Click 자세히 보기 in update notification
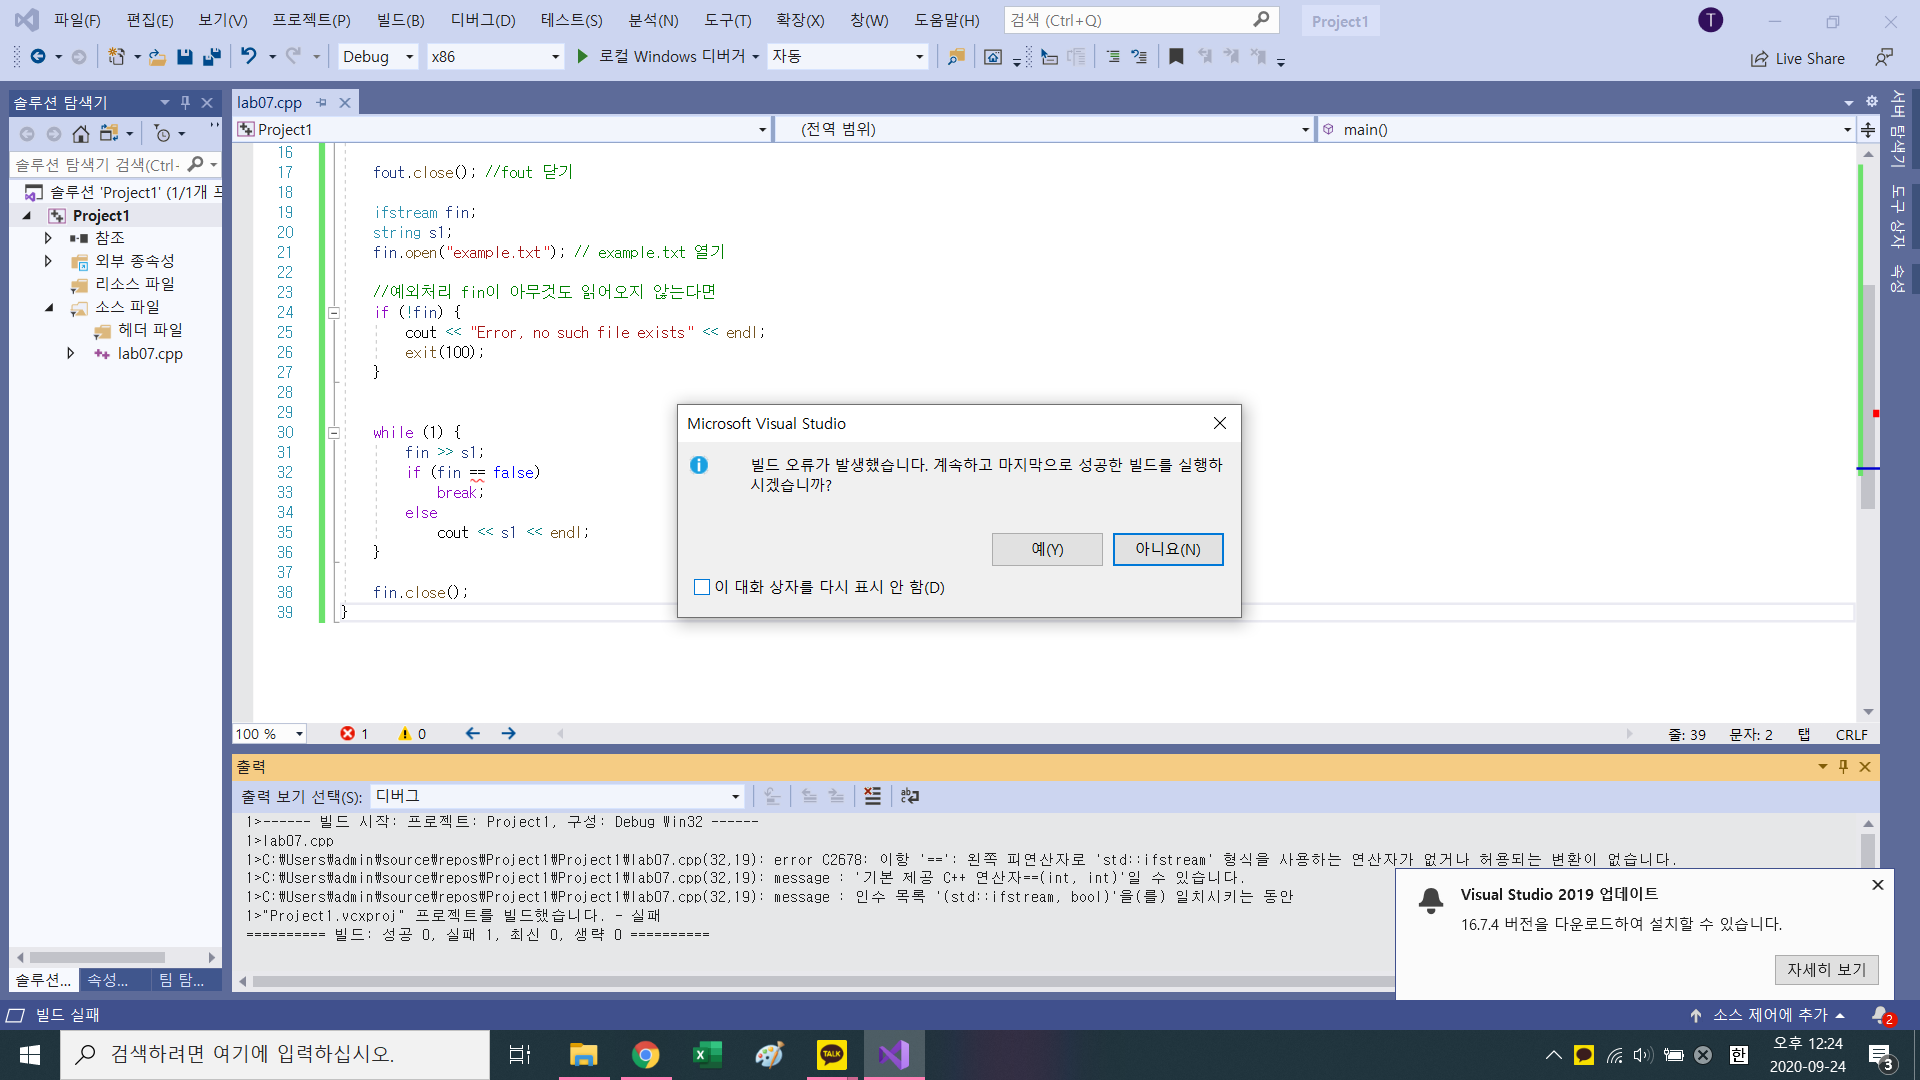 pyautogui.click(x=1827, y=970)
